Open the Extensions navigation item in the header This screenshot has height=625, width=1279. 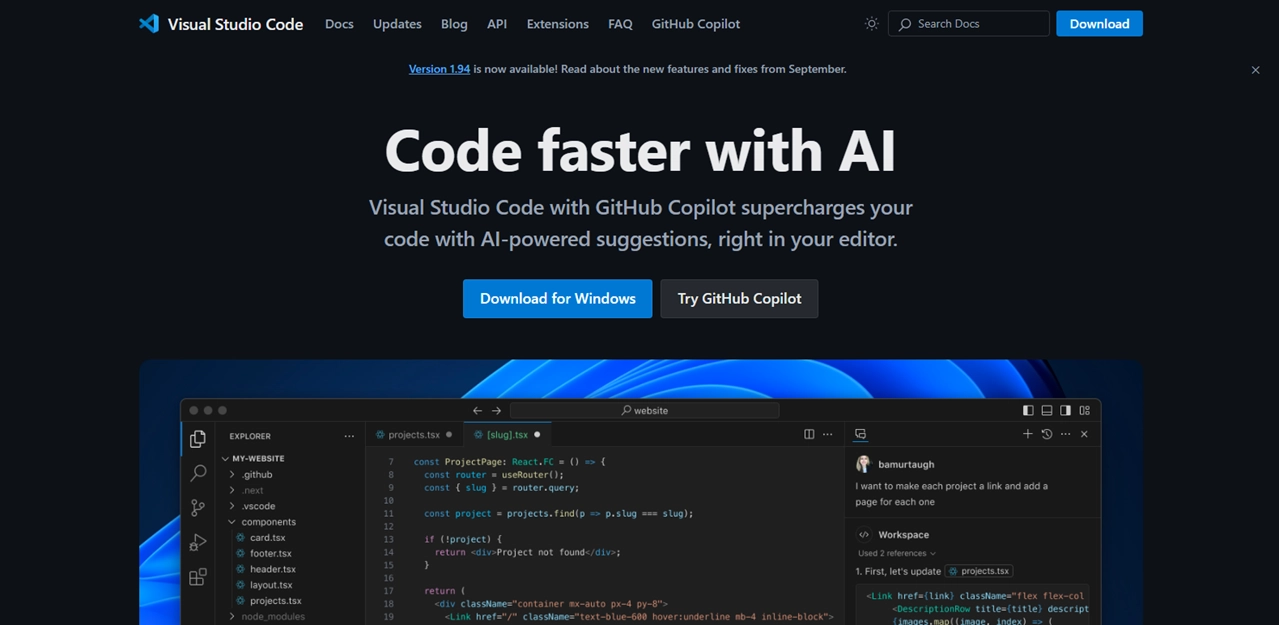point(558,24)
